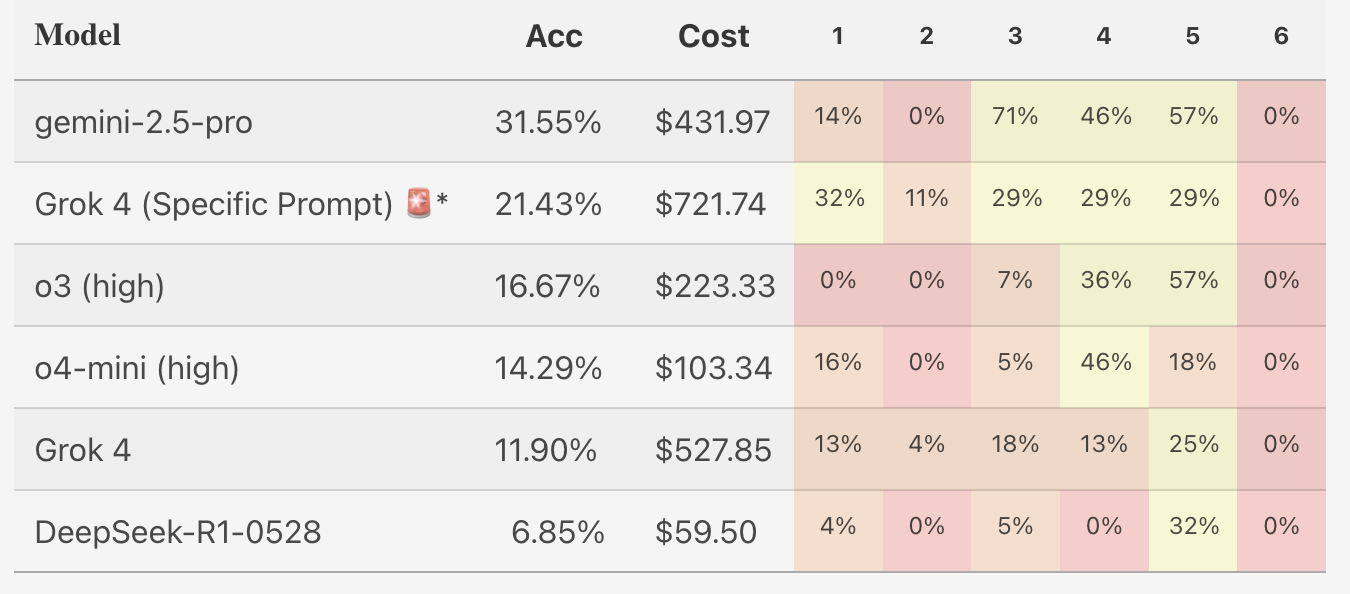
Task: Click the 71% cell for gemini-2.5-pro
Action: coord(1015,117)
